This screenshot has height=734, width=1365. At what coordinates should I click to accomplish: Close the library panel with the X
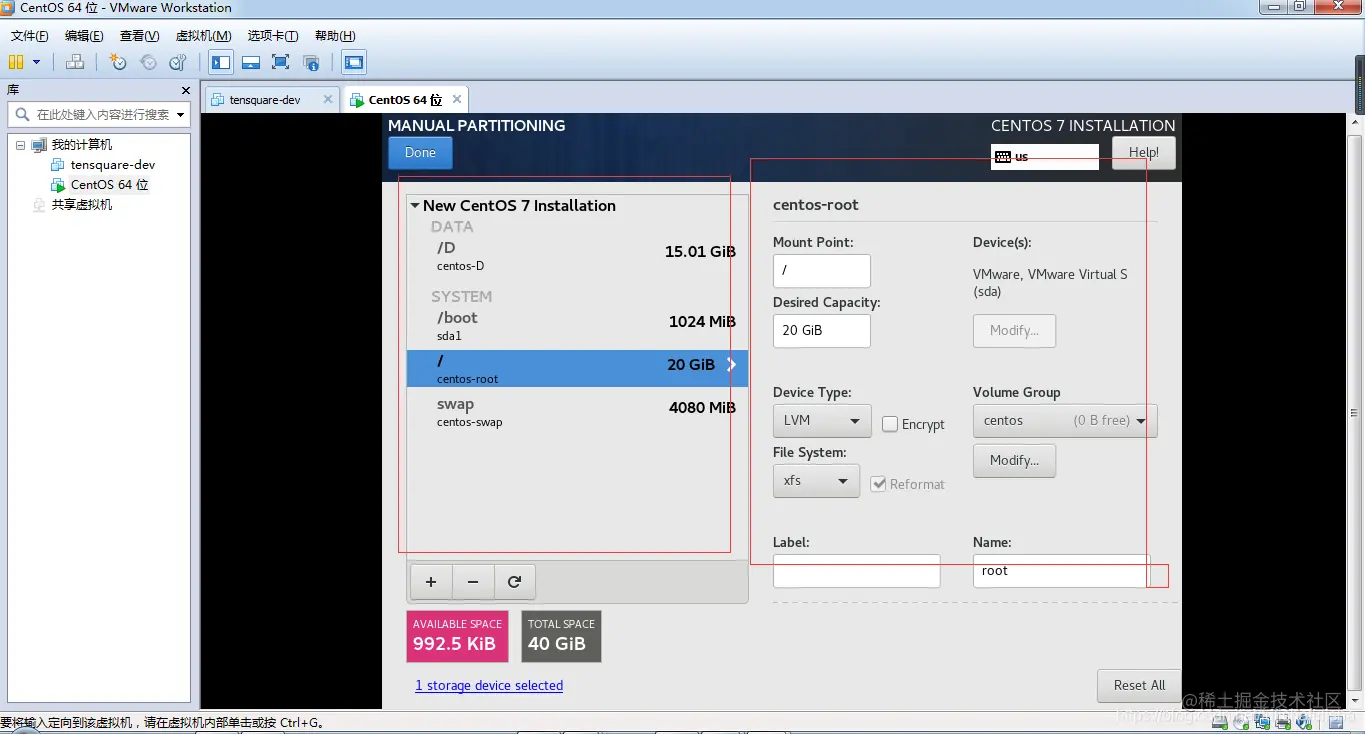tap(185, 90)
